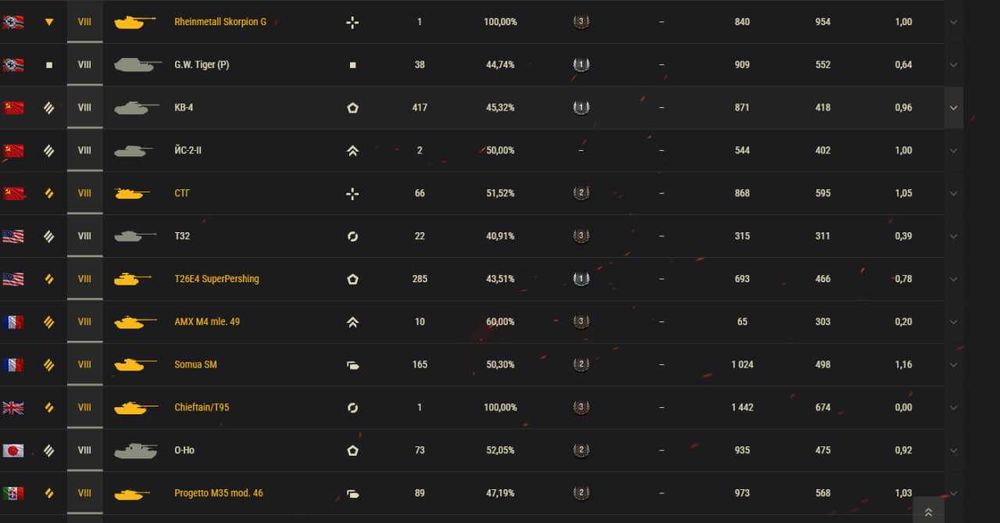Image resolution: width=1000 pixels, height=523 pixels.
Task: Click the SPG class icon for G.W. Tiger (P)
Action: 352,65
